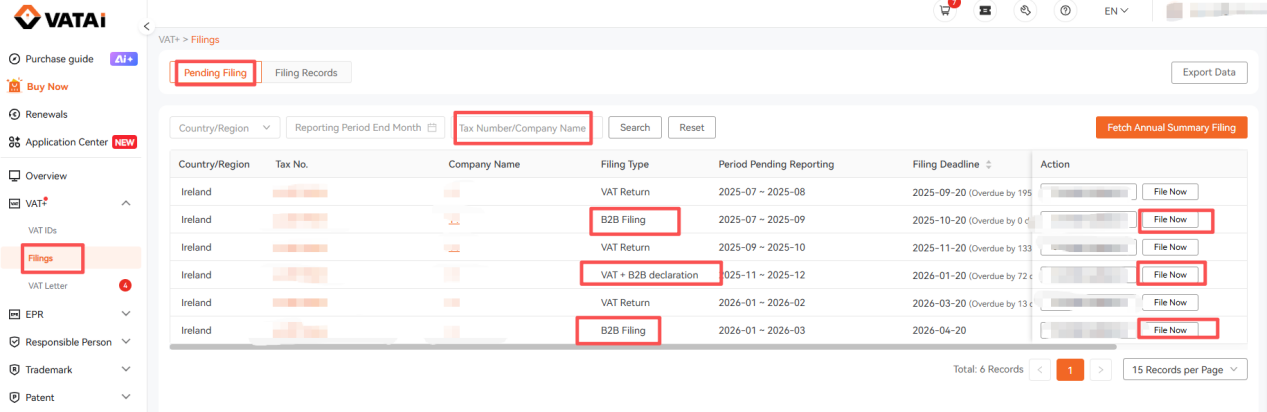Click the Tax No. column header

coord(291,164)
